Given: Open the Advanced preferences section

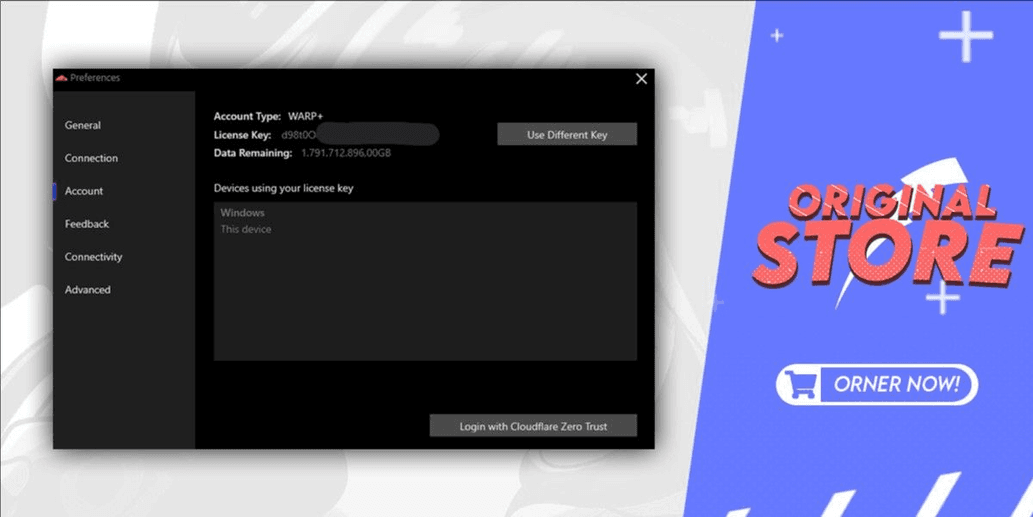Looking at the screenshot, I should tap(88, 290).
